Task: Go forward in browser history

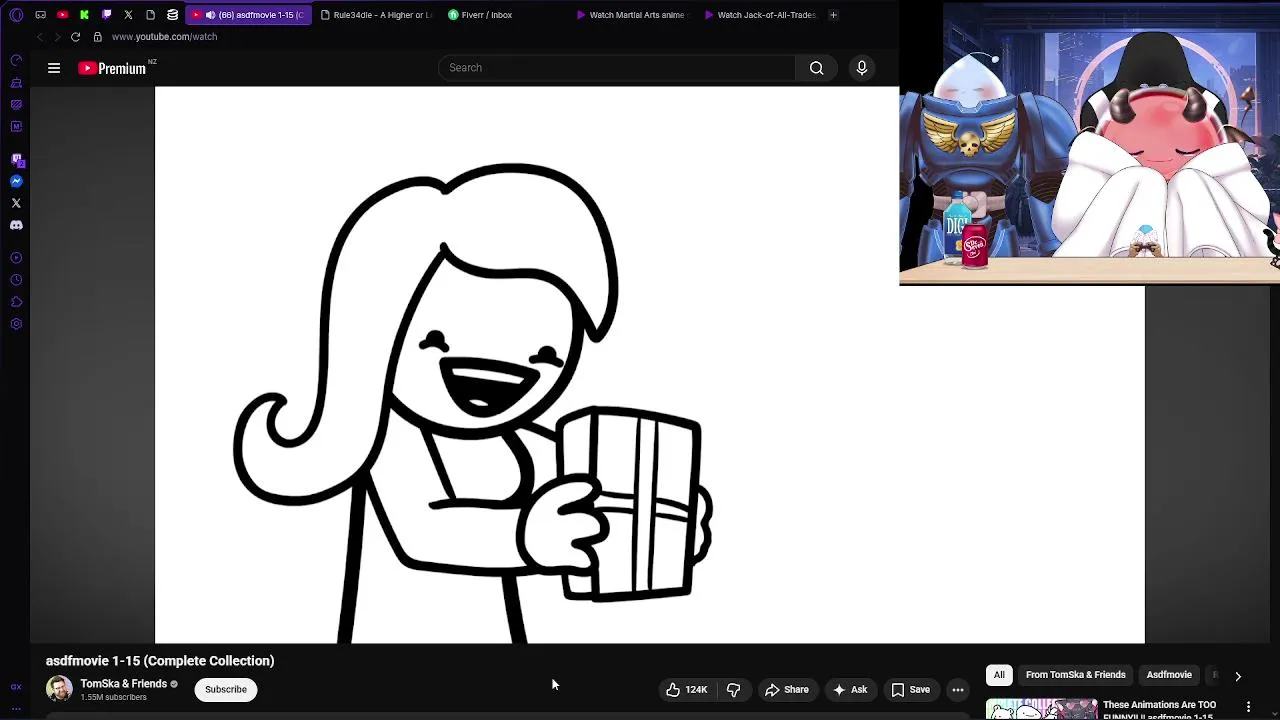Action: click(x=57, y=37)
